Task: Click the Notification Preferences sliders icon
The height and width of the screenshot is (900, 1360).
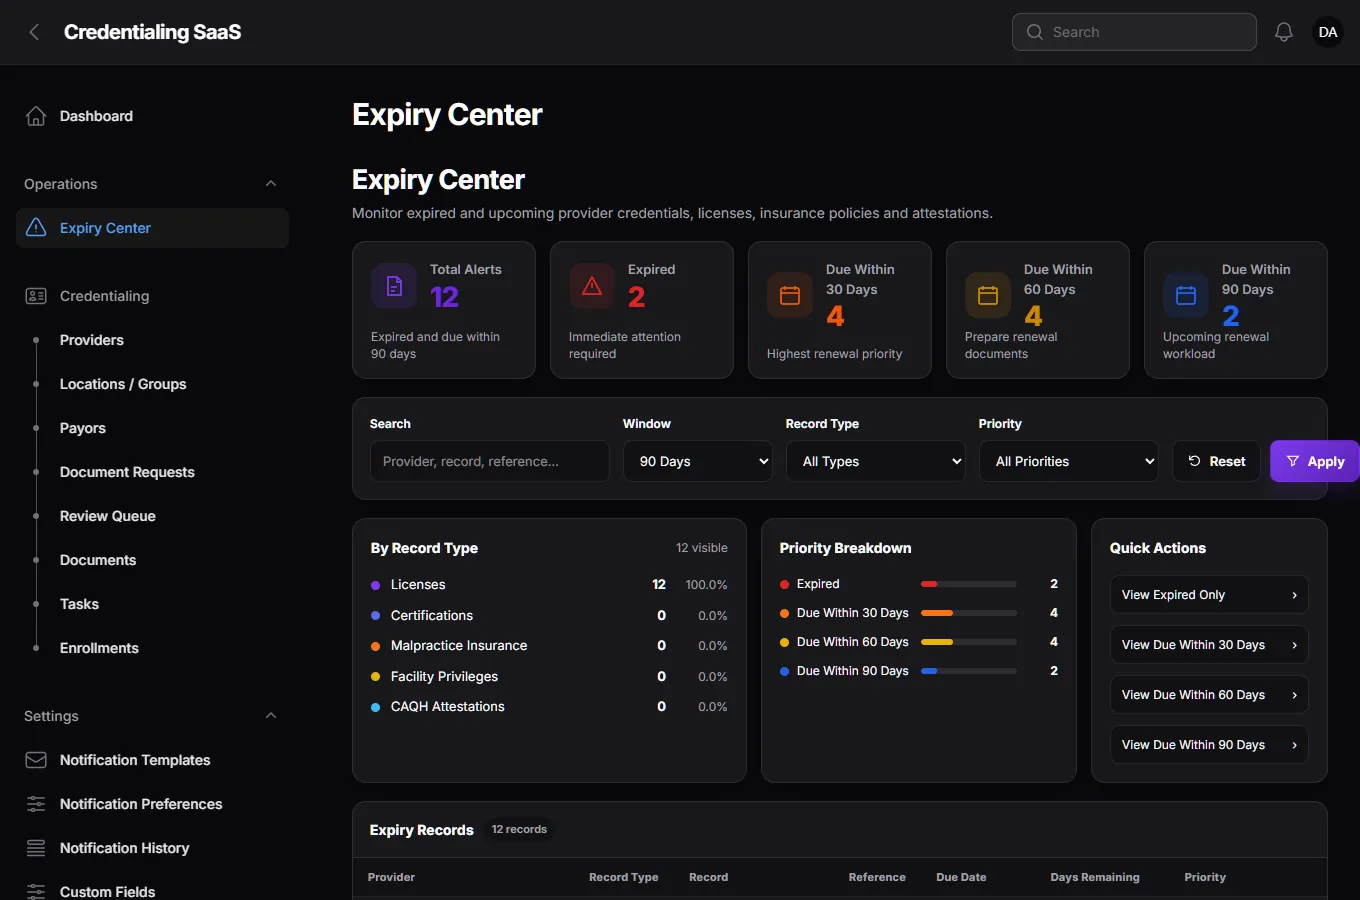Action: pyautogui.click(x=36, y=804)
